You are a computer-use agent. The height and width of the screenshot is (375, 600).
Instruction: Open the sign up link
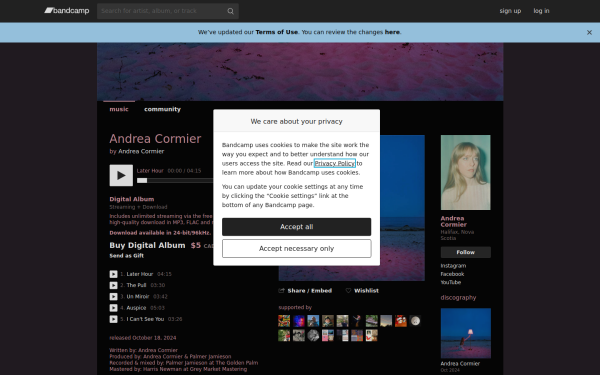(510, 11)
